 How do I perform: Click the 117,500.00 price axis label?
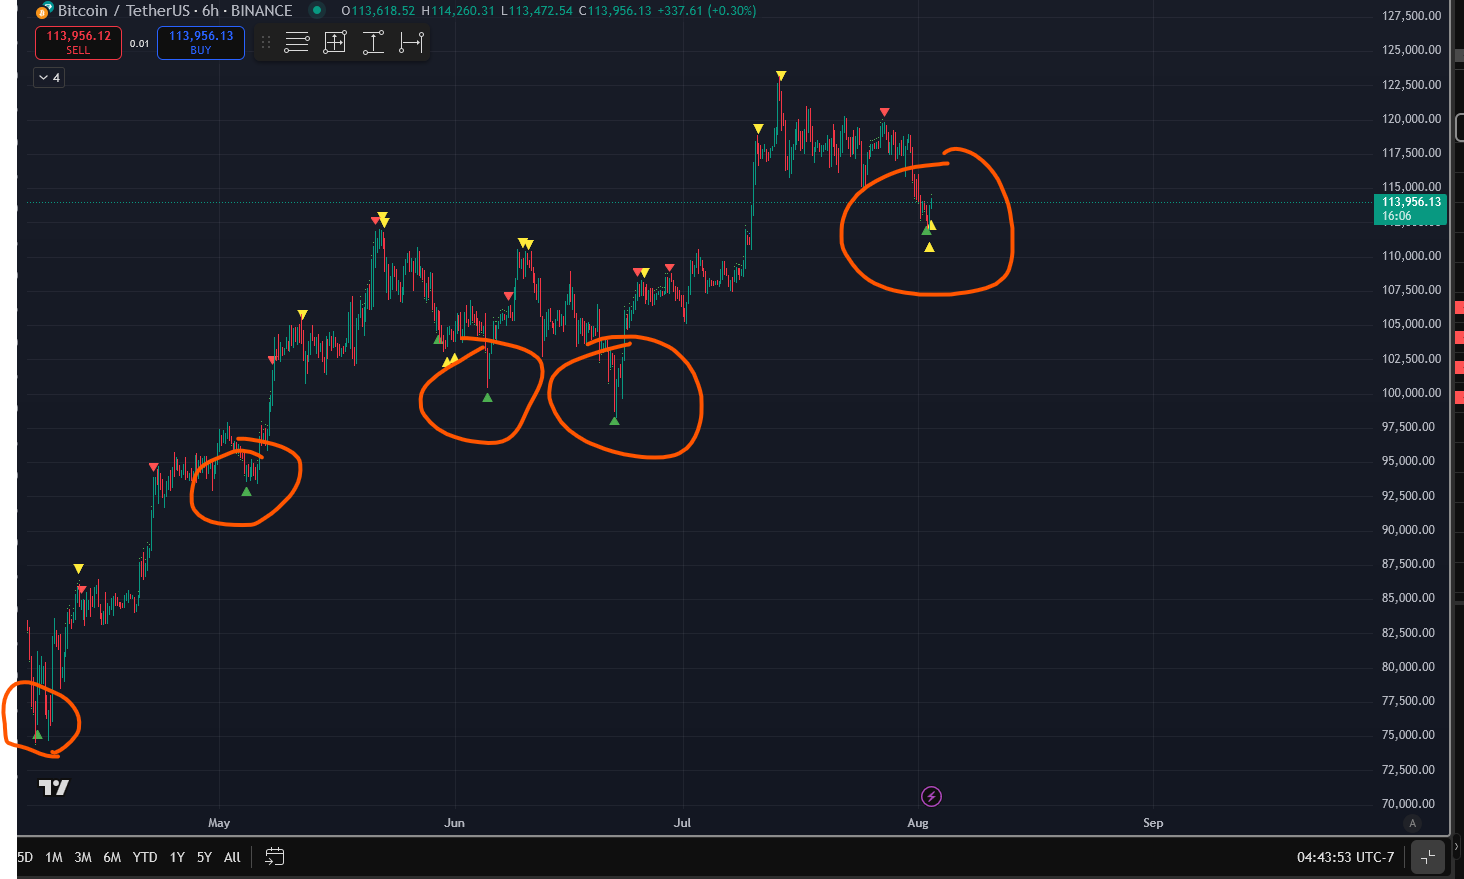click(x=1411, y=153)
